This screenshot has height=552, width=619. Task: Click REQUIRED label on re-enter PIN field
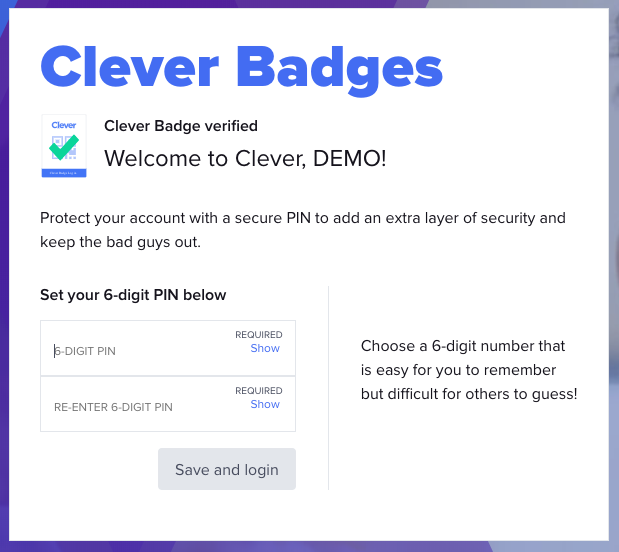[259, 391]
